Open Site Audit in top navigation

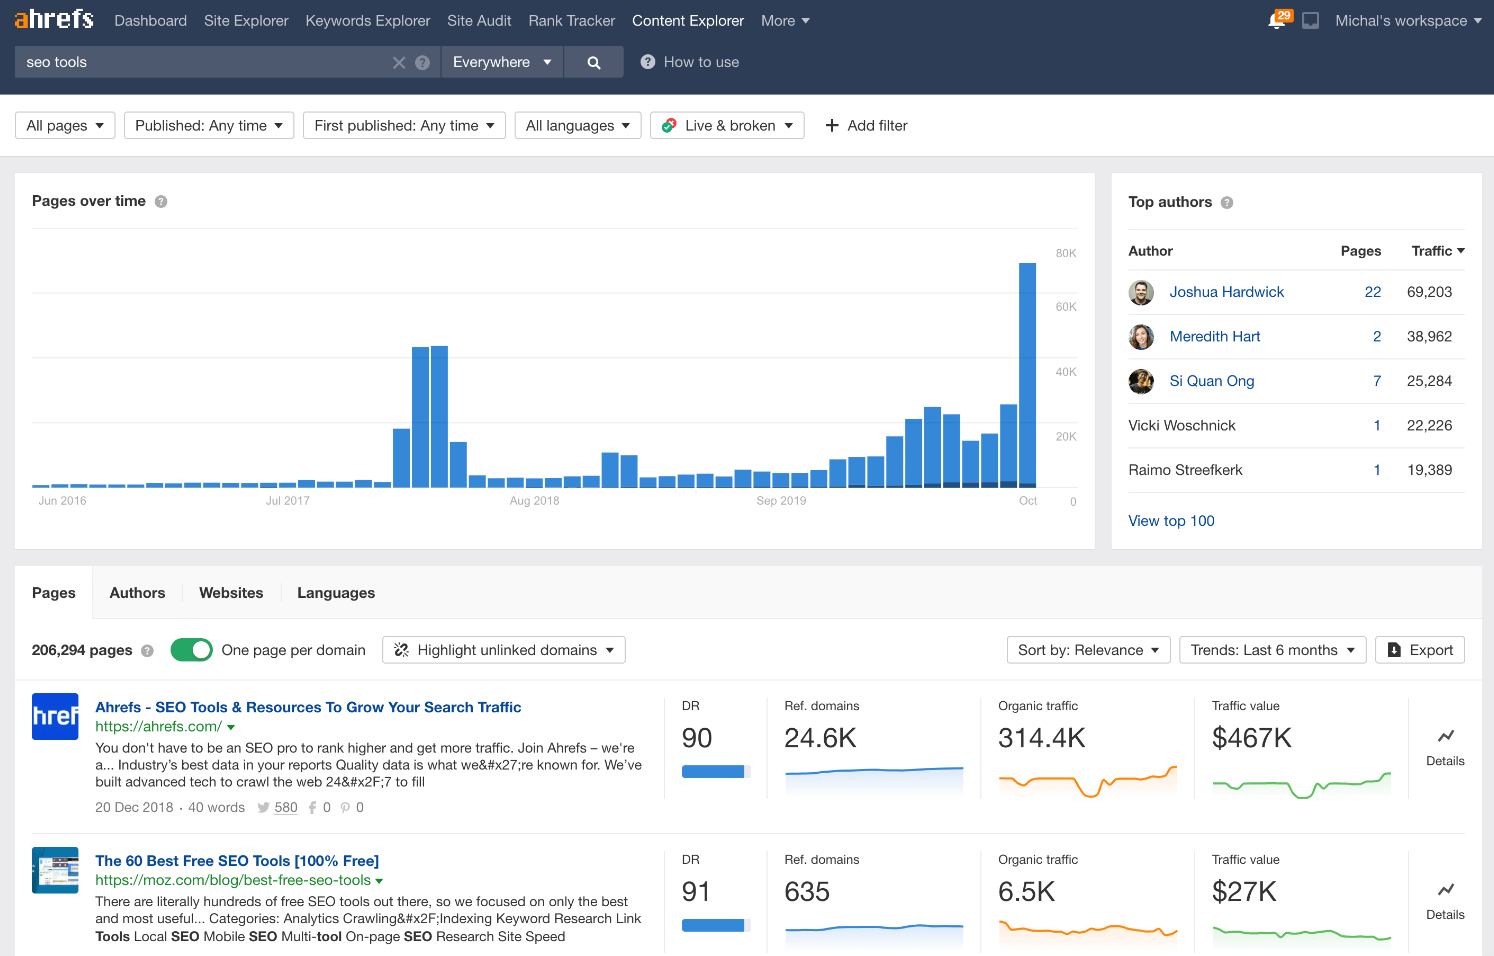479,20
